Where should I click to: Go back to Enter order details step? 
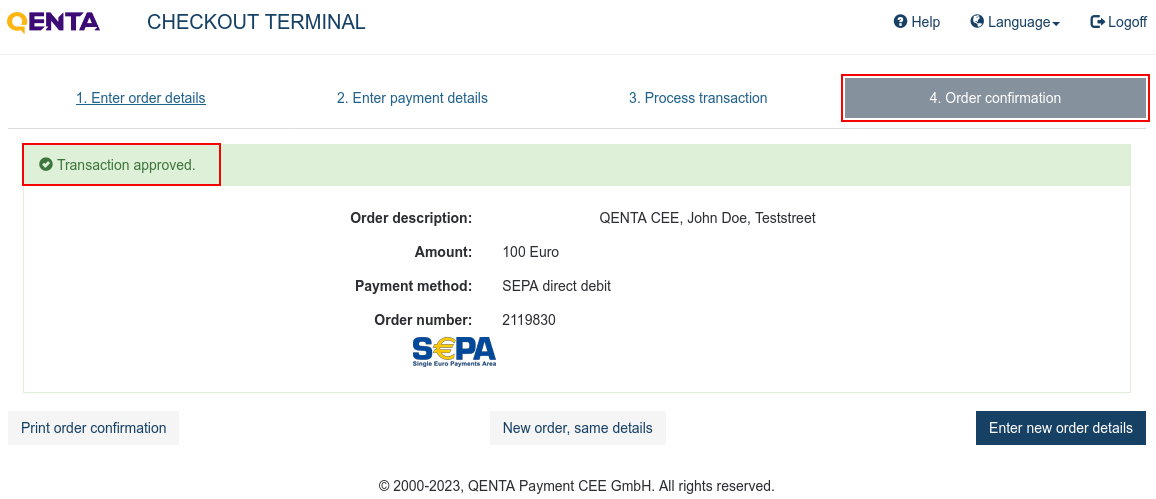click(x=141, y=98)
